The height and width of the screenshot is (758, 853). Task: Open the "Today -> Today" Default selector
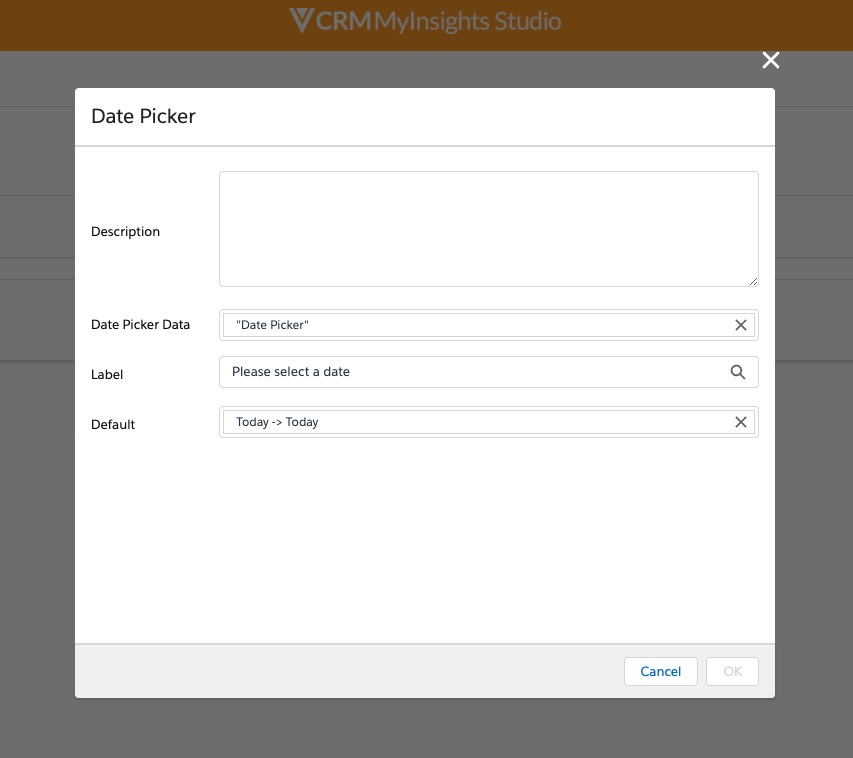(480, 422)
